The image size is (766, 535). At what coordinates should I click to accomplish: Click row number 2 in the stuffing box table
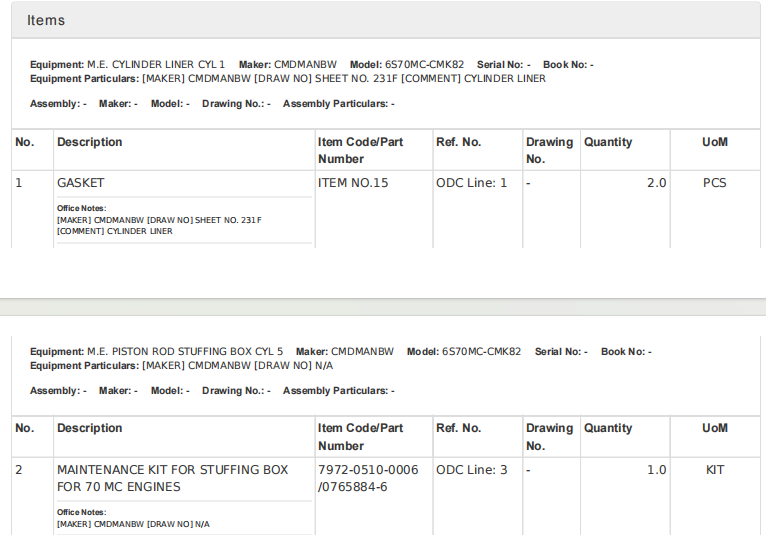click(x=19, y=469)
